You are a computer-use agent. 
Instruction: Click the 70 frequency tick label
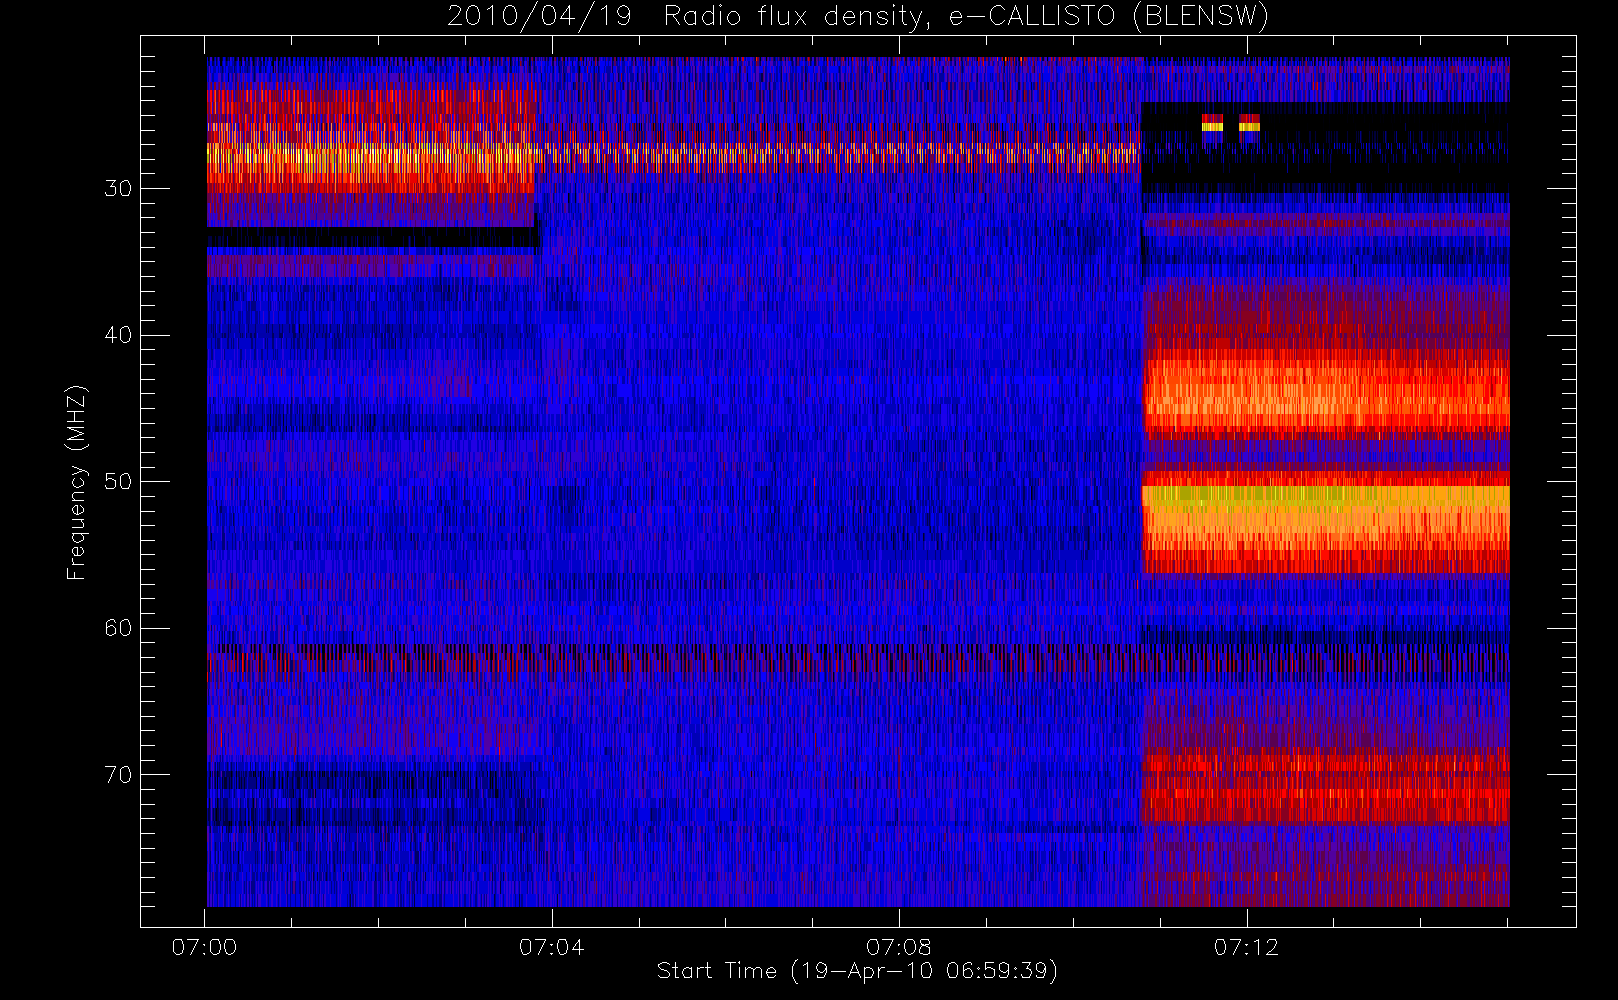pos(118,775)
